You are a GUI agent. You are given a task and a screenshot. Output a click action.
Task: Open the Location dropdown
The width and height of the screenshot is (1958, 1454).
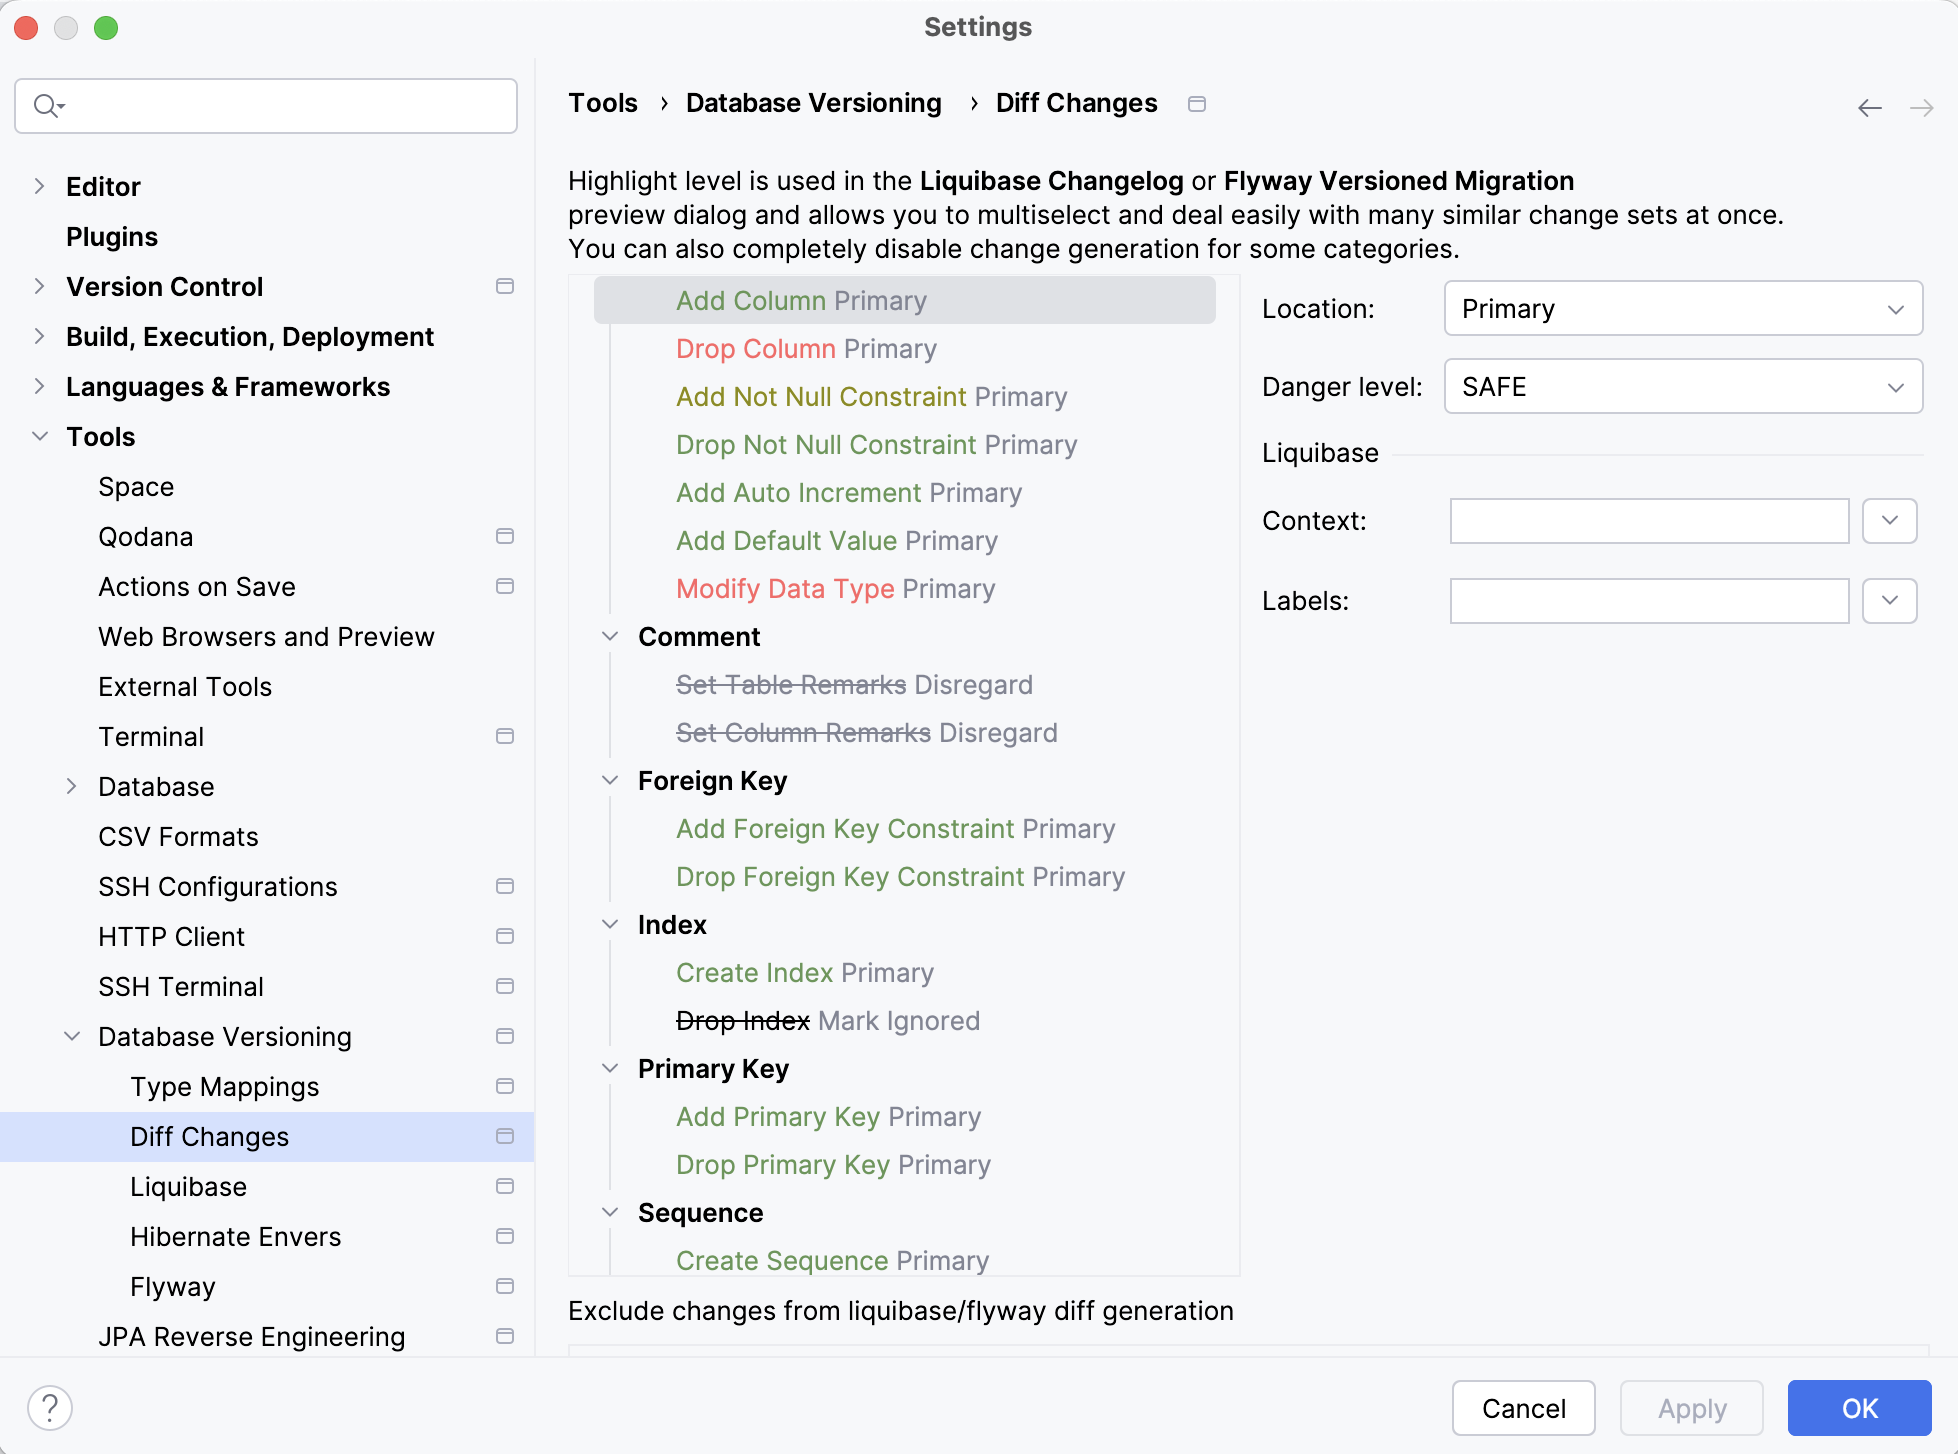coord(1680,310)
